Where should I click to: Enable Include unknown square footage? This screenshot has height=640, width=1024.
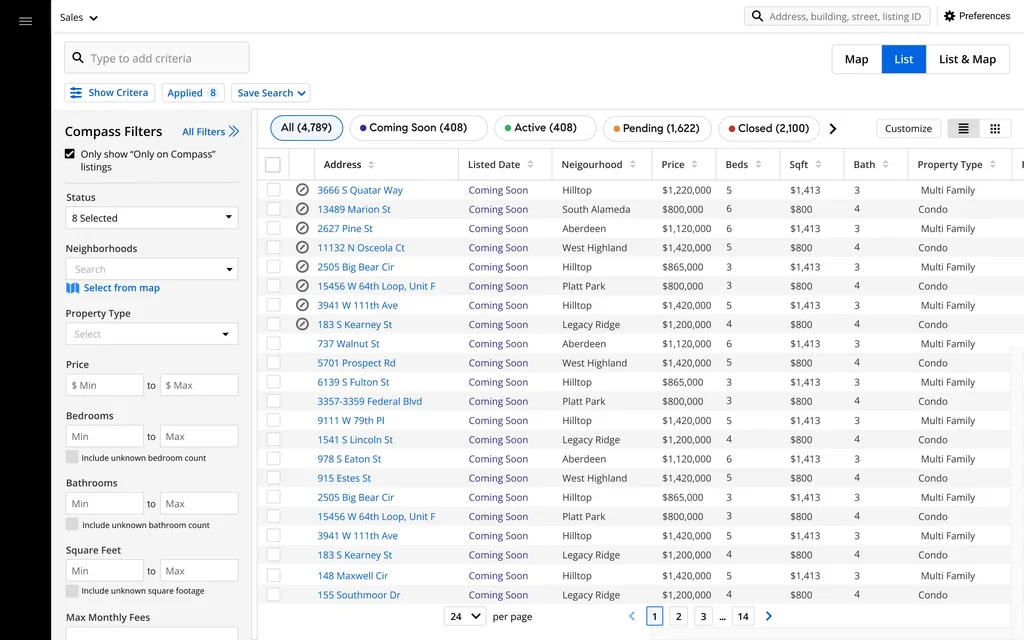pyautogui.click(x=72, y=590)
